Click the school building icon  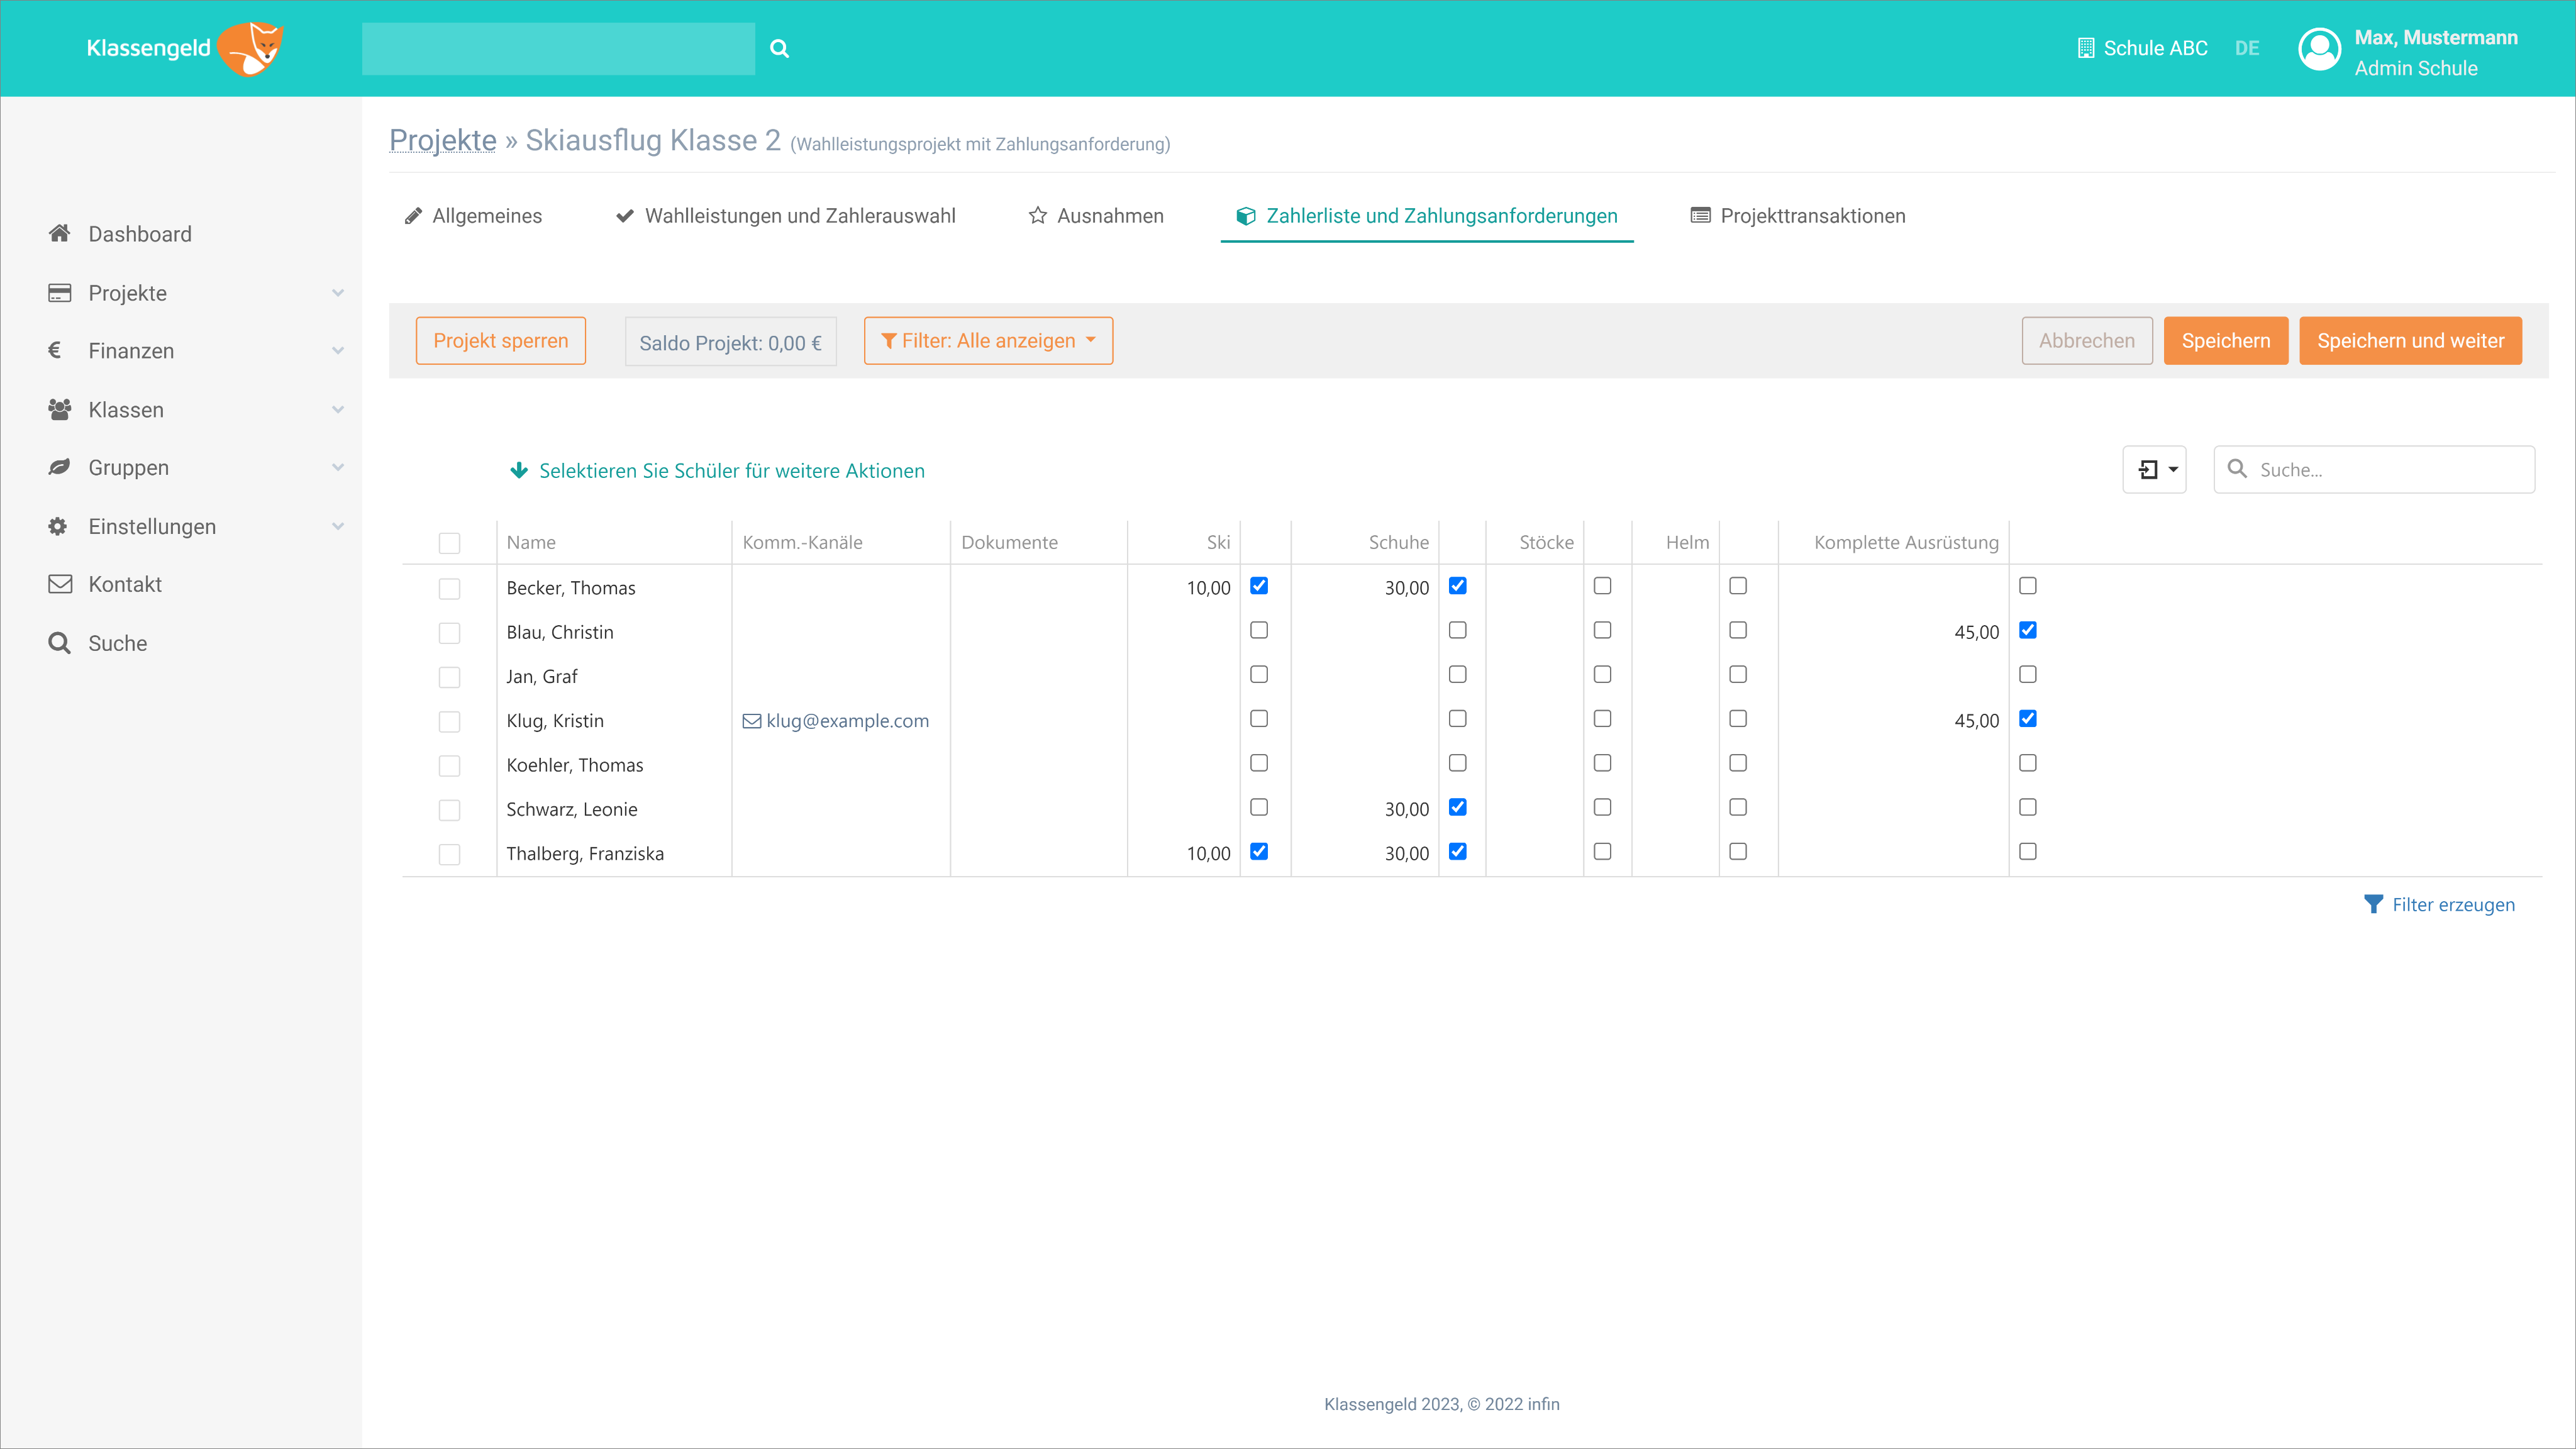pos(2085,48)
